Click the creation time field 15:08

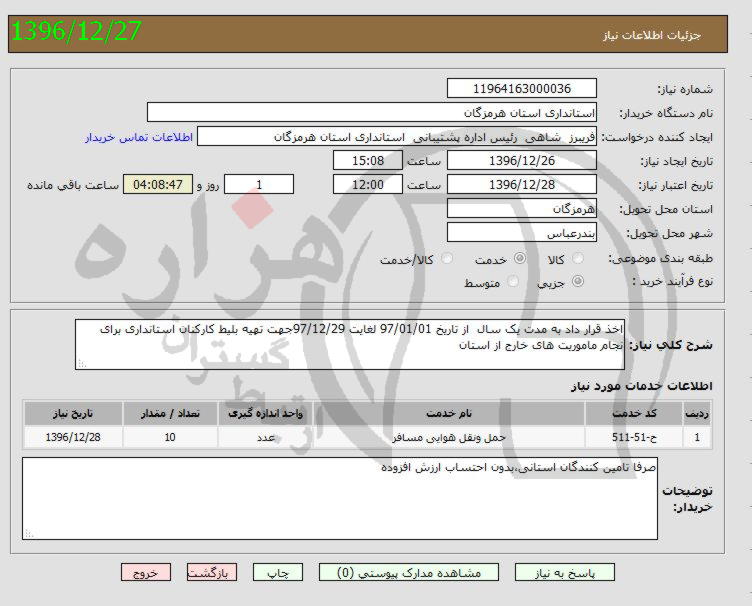pos(368,161)
